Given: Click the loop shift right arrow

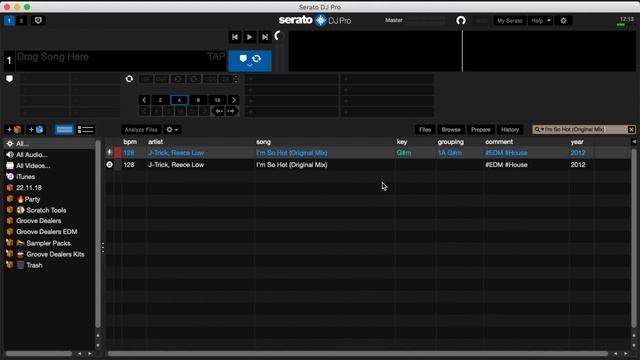Looking at the screenshot, I should (231, 111).
